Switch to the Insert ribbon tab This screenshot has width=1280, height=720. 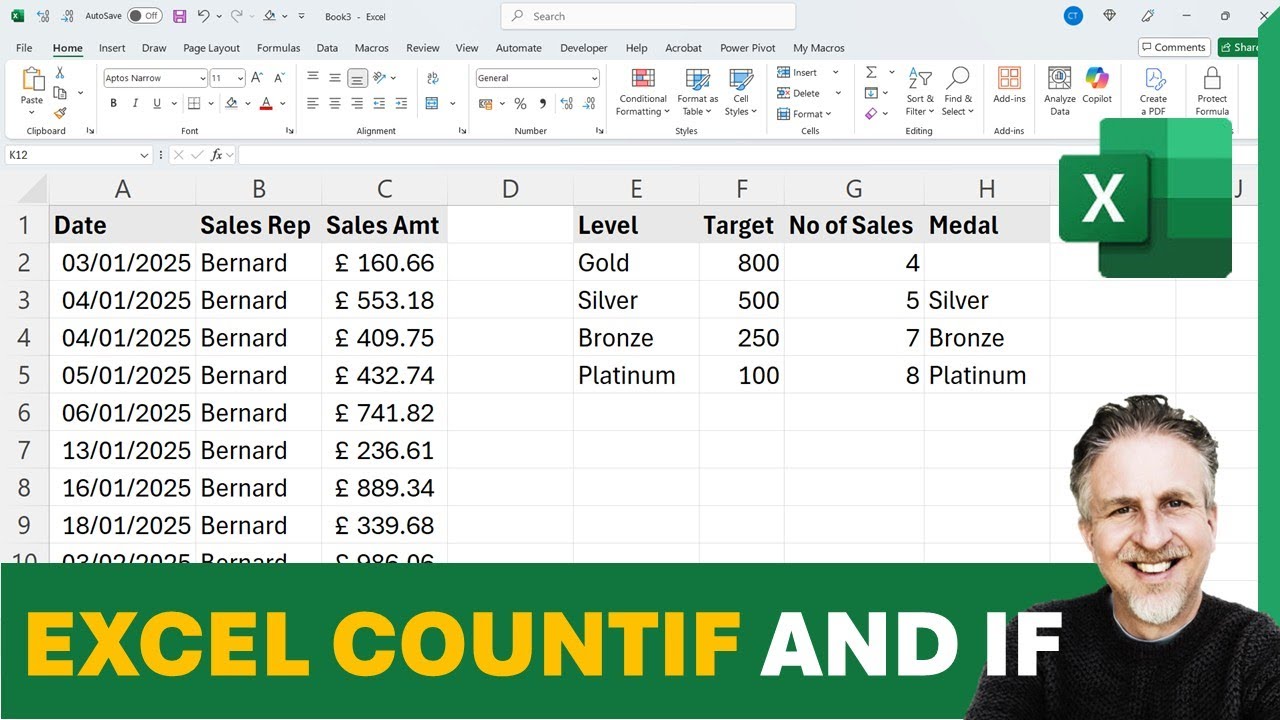tap(112, 48)
